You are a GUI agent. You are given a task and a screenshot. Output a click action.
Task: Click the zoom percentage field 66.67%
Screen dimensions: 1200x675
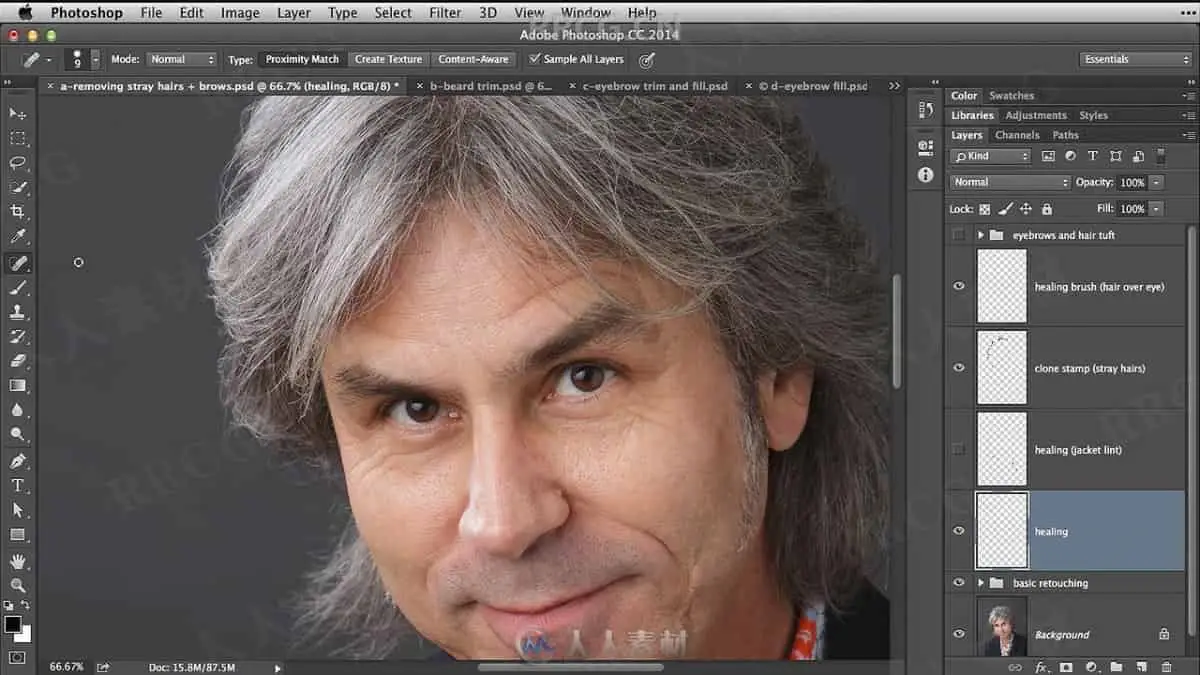65,667
